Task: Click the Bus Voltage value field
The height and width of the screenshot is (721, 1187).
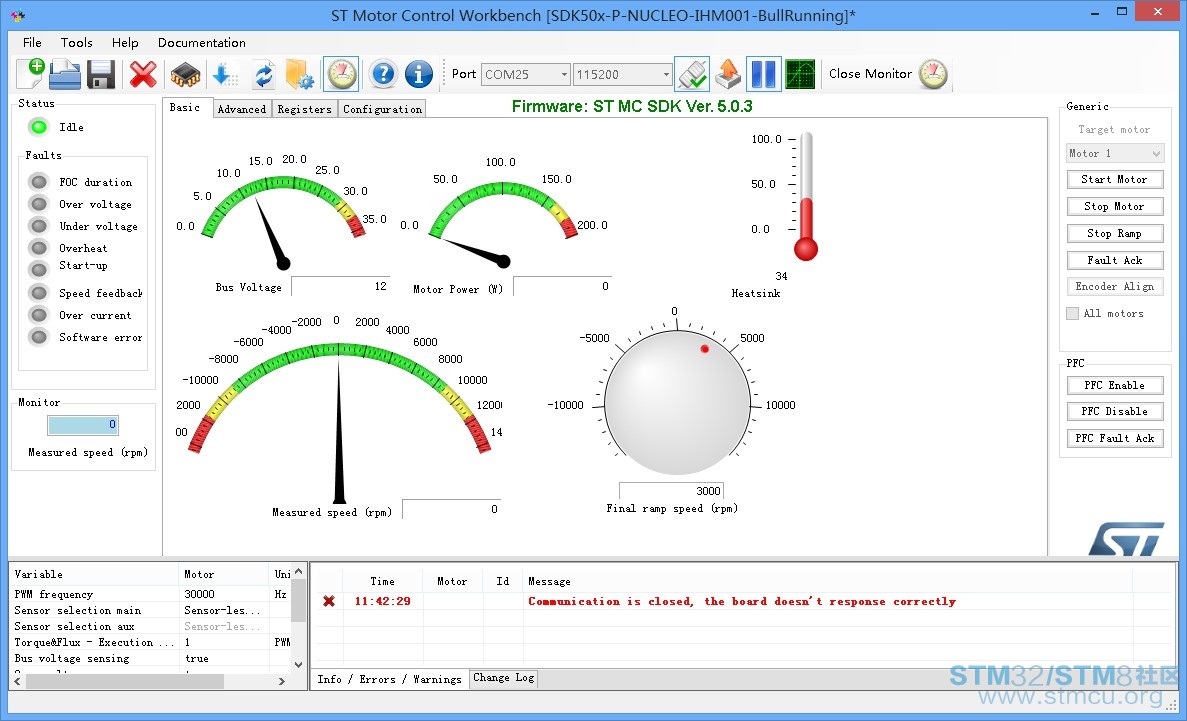Action: (341, 286)
